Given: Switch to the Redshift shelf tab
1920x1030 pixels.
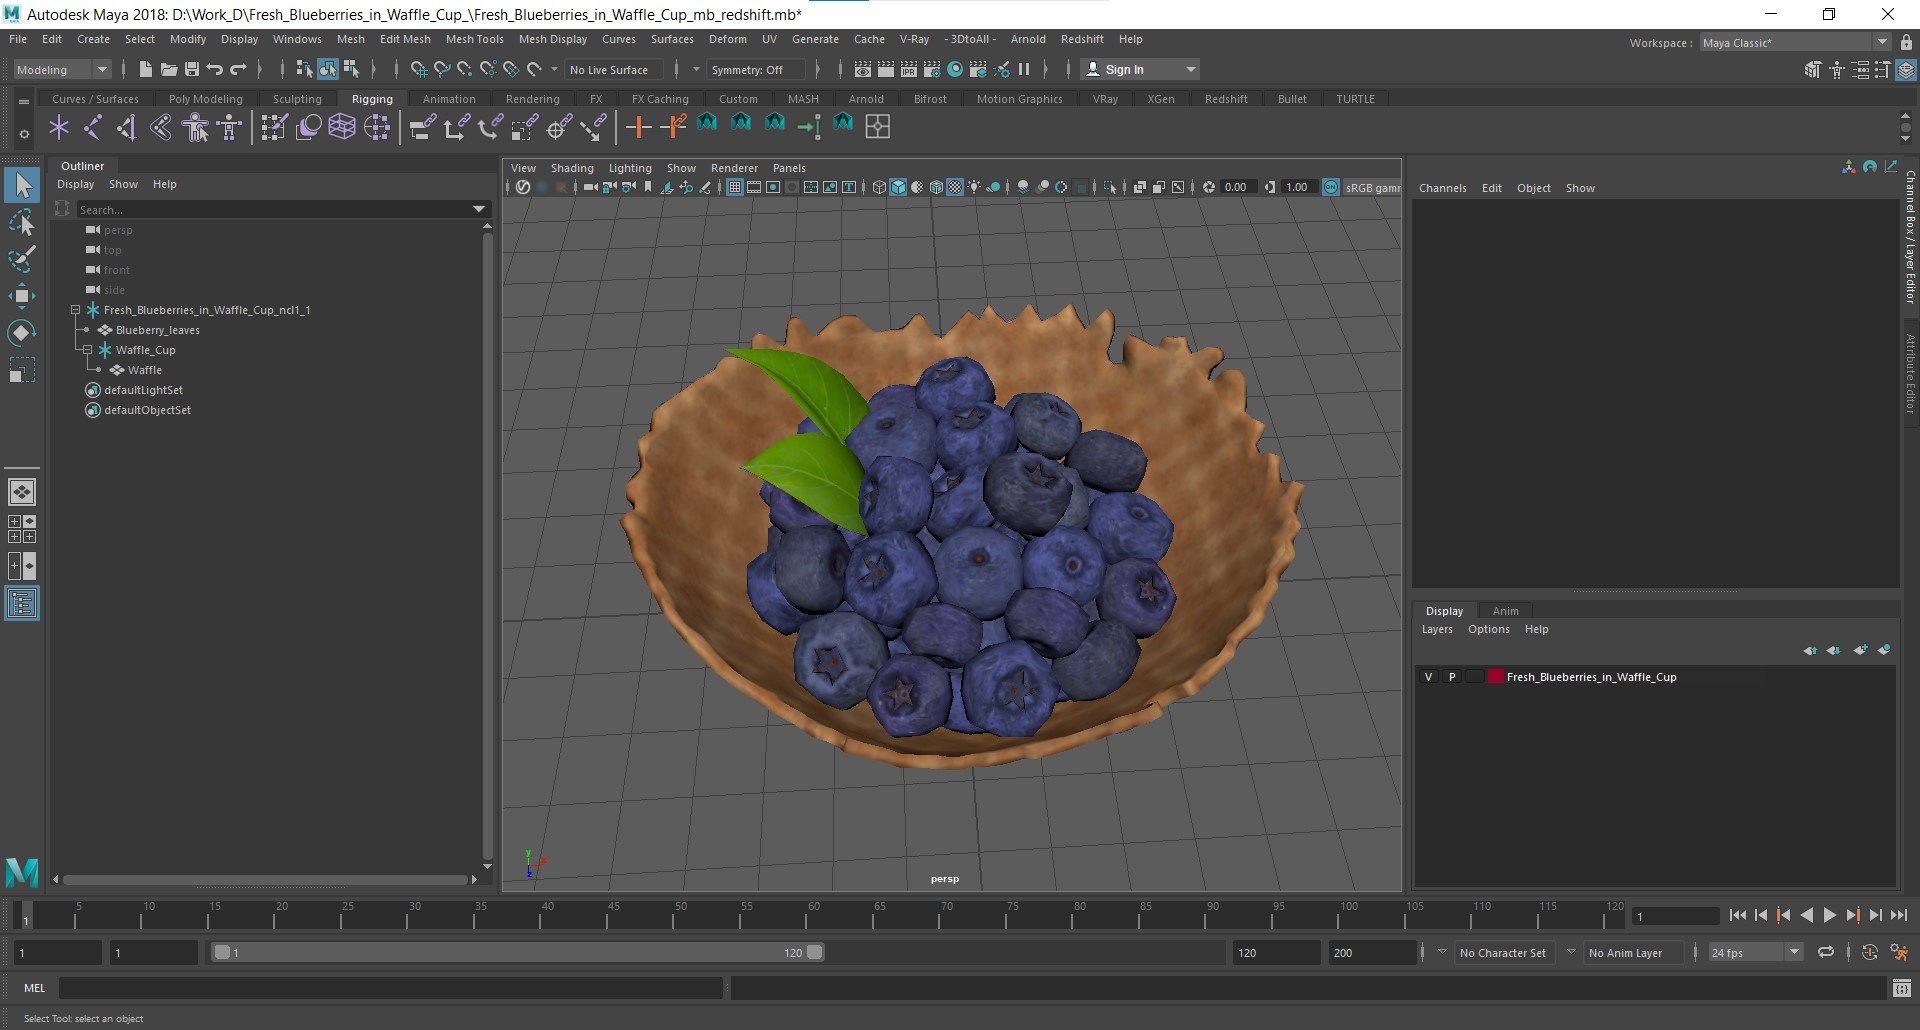Looking at the screenshot, I should click(1226, 99).
